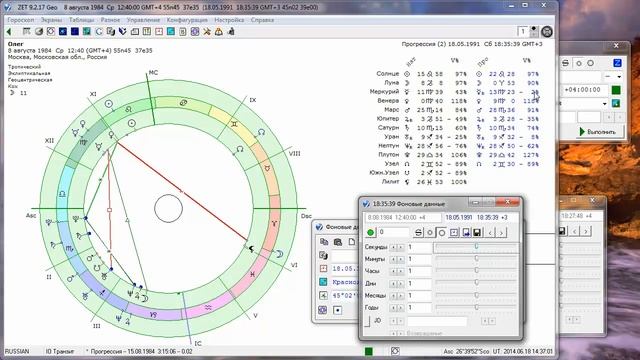Click the strikethrough S icon in front dialog
This screenshot has height=360, width=640.
pyautogui.click(x=418, y=232)
